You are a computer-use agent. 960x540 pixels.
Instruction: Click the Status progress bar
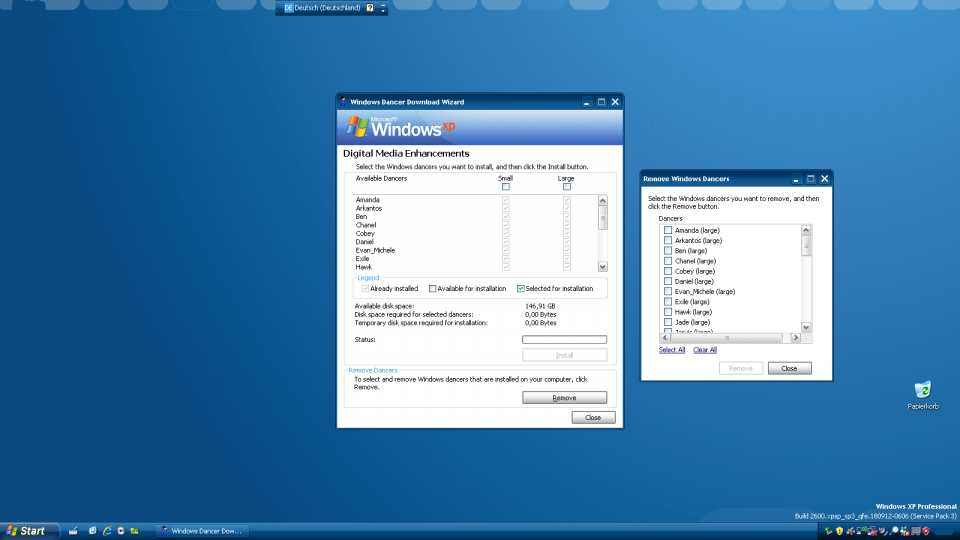click(x=564, y=339)
